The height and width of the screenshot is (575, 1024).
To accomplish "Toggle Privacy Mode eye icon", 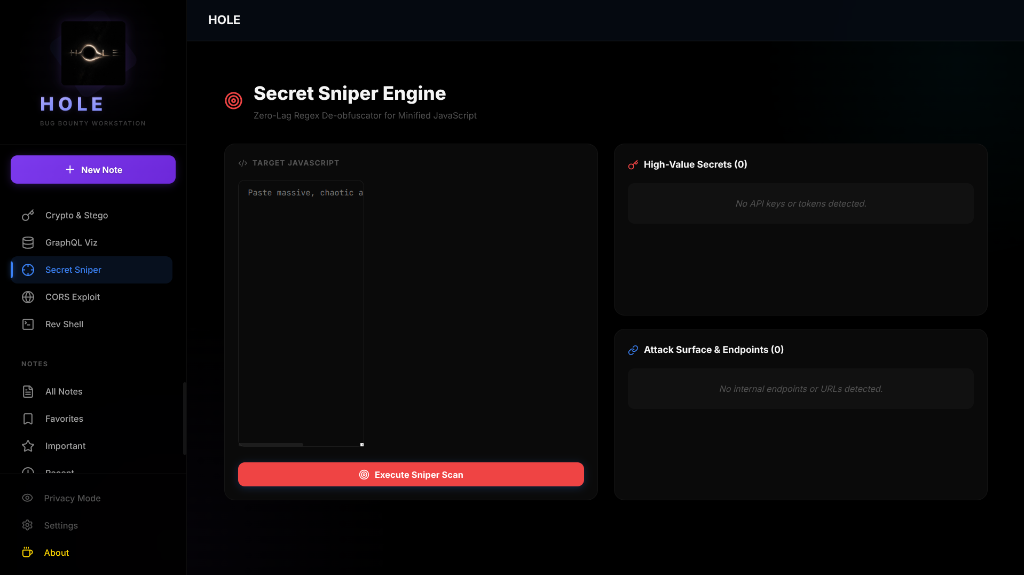I will (x=27, y=498).
